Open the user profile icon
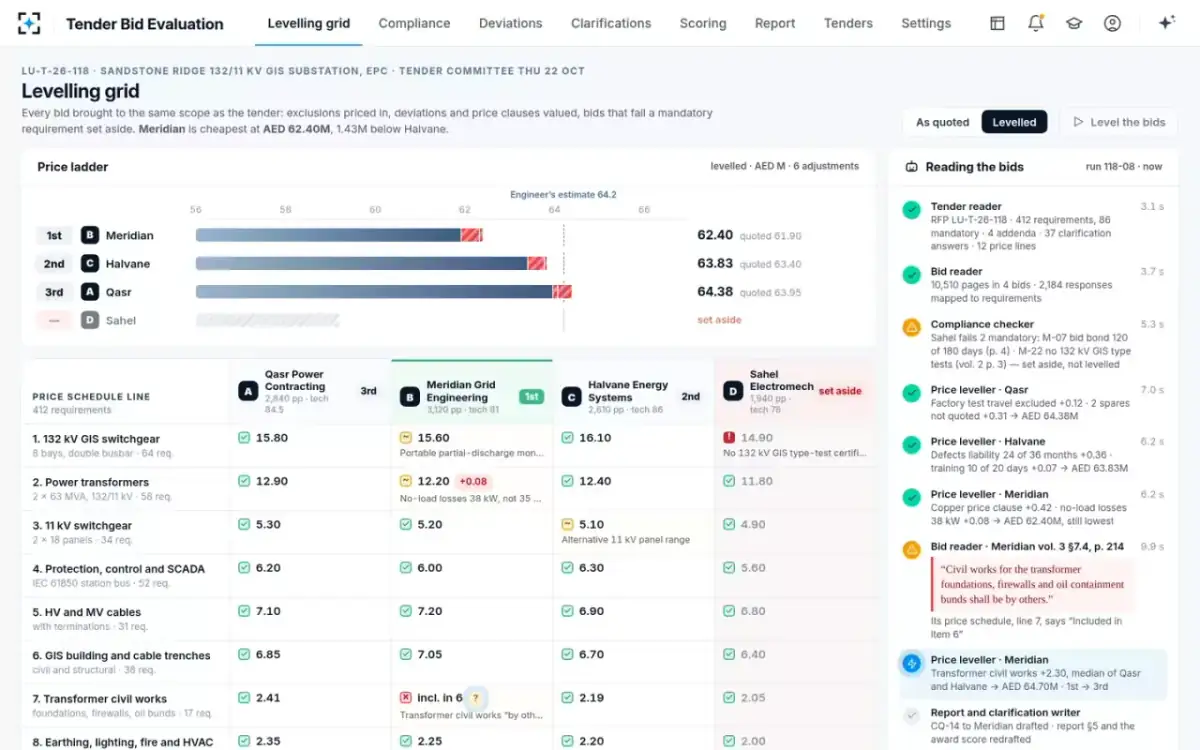 click(x=1112, y=23)
